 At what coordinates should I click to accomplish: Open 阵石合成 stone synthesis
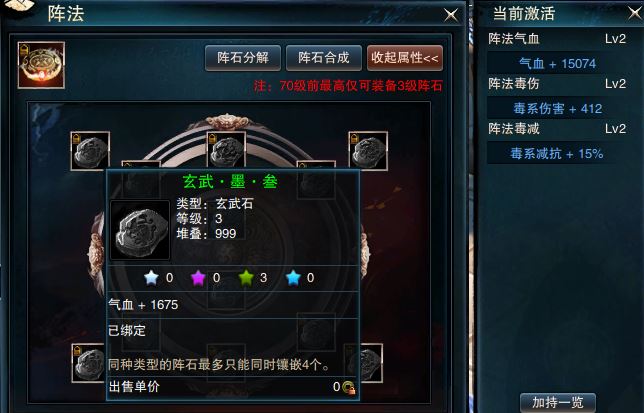coord(324,58)
